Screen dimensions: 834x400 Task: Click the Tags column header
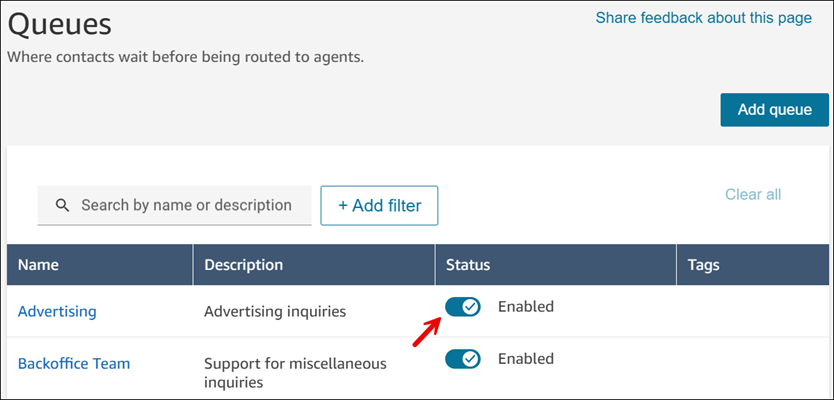pos(704,265)
